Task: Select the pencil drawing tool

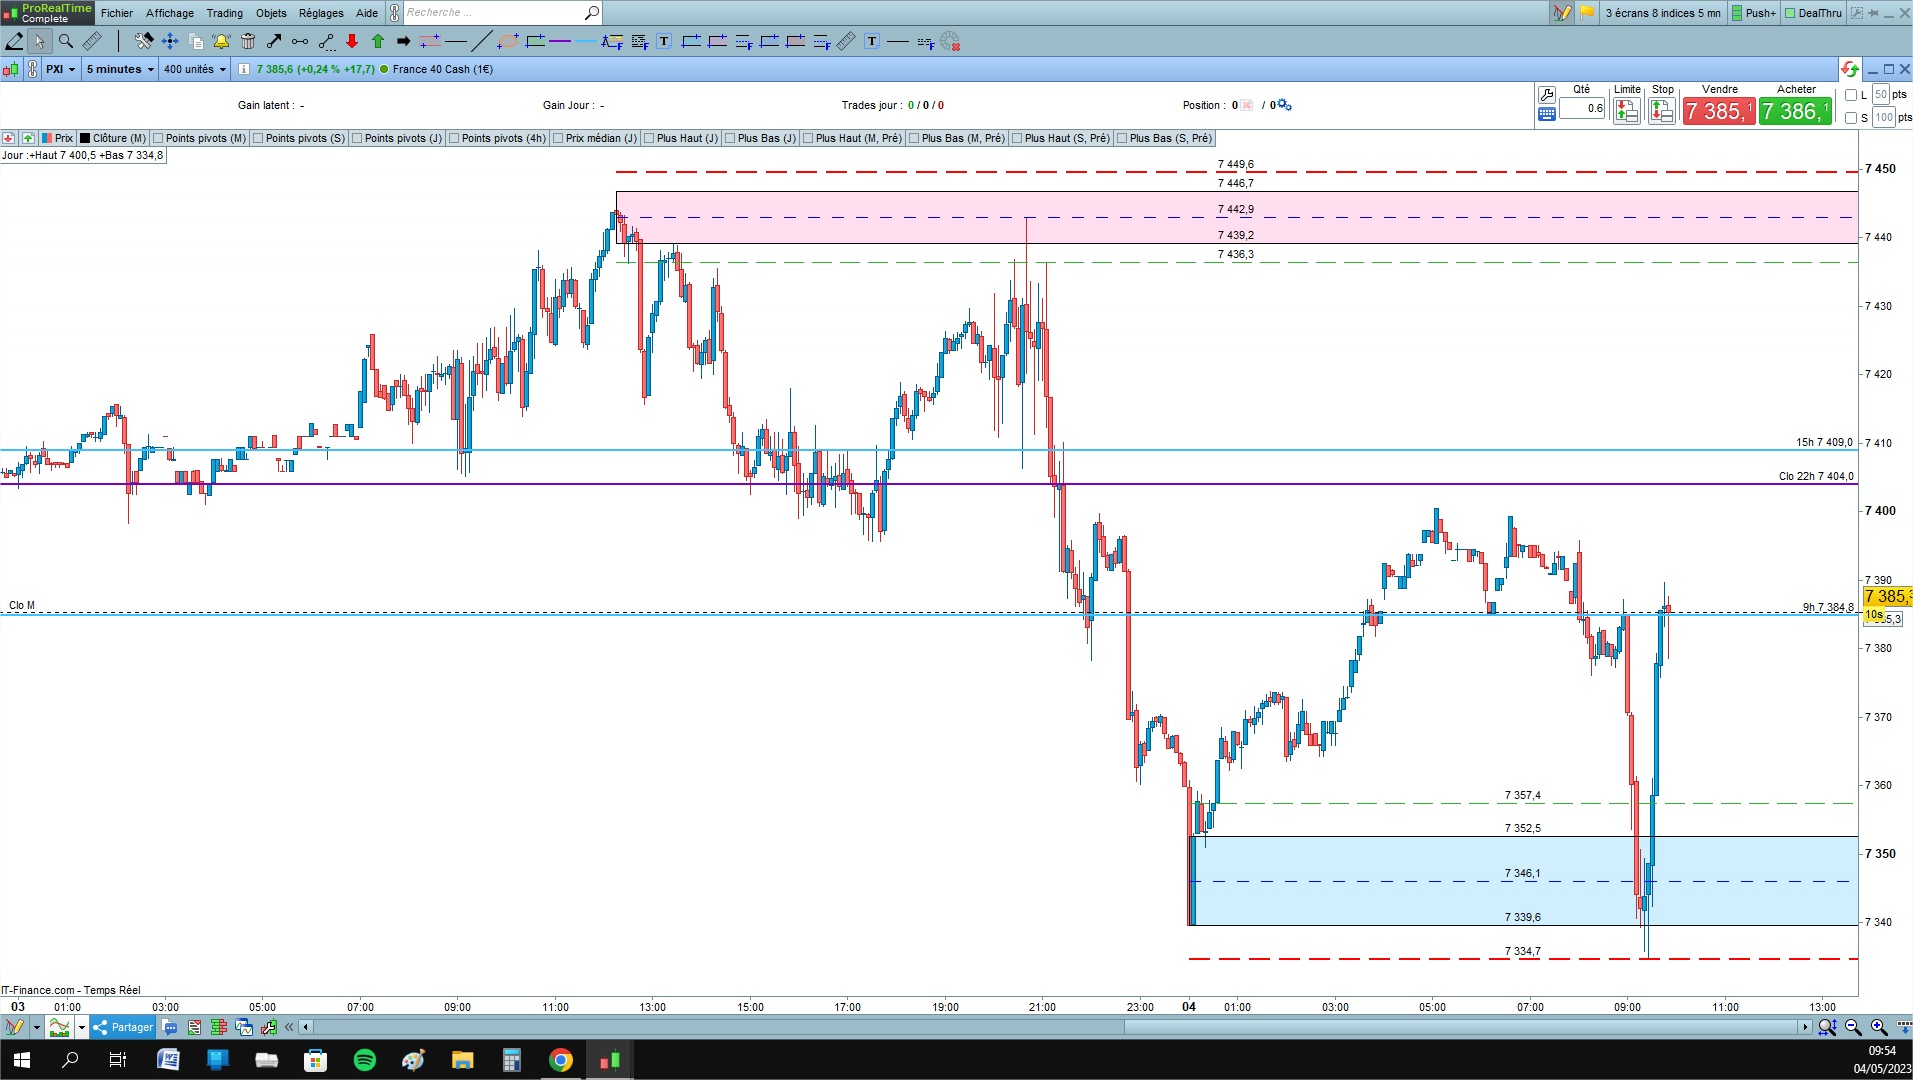Action: click(x=14, y=41)
